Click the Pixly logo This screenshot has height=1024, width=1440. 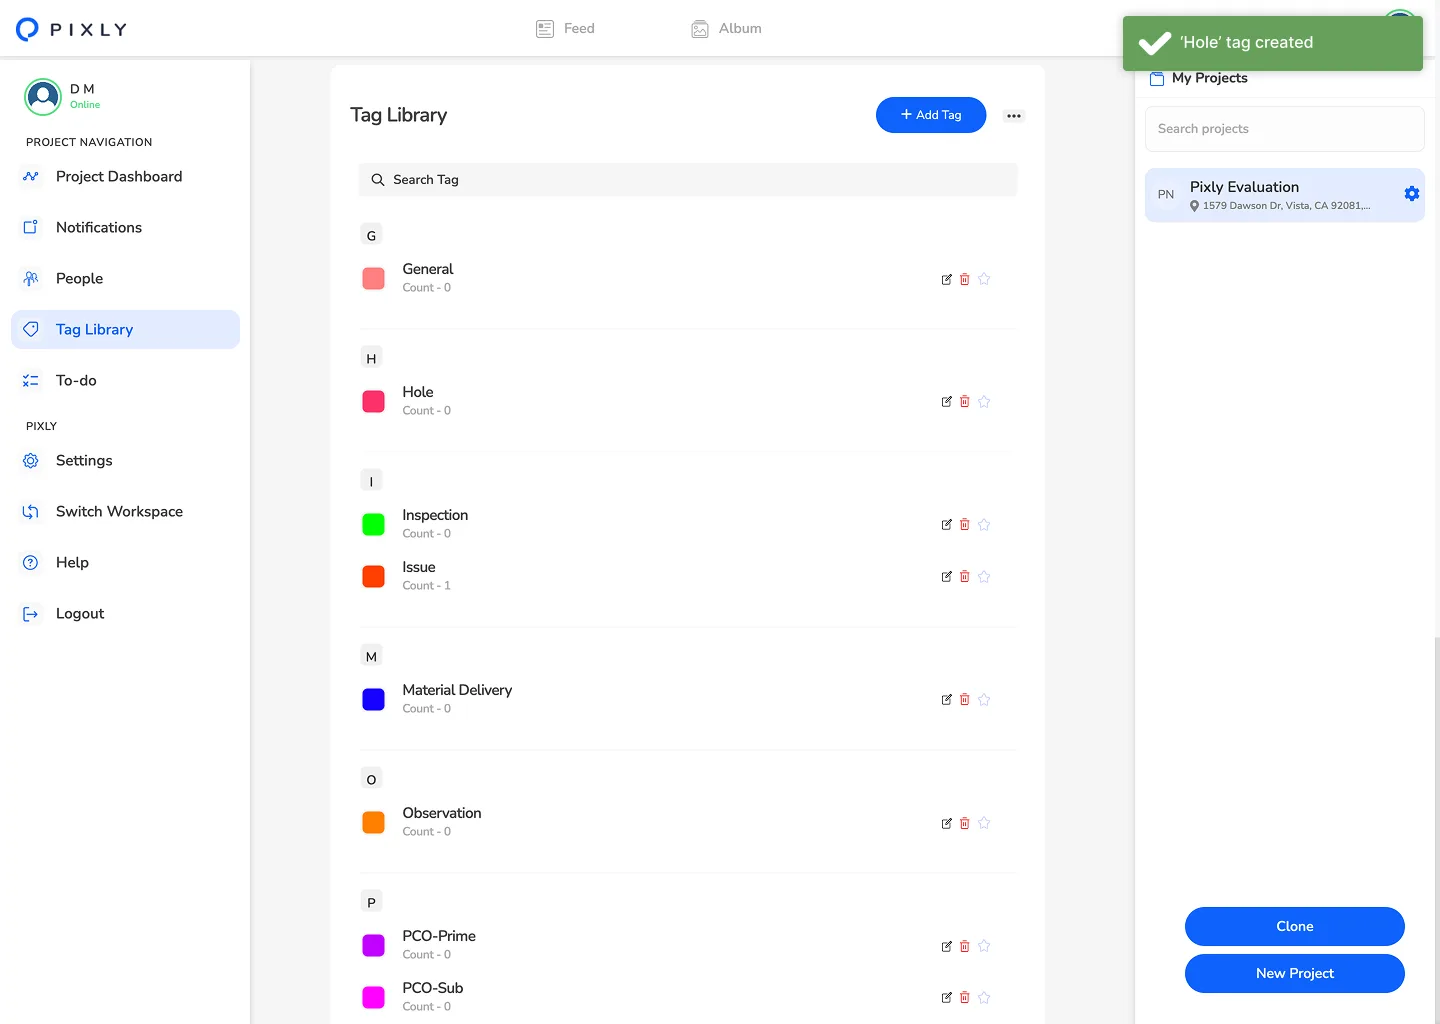[72, 29]
